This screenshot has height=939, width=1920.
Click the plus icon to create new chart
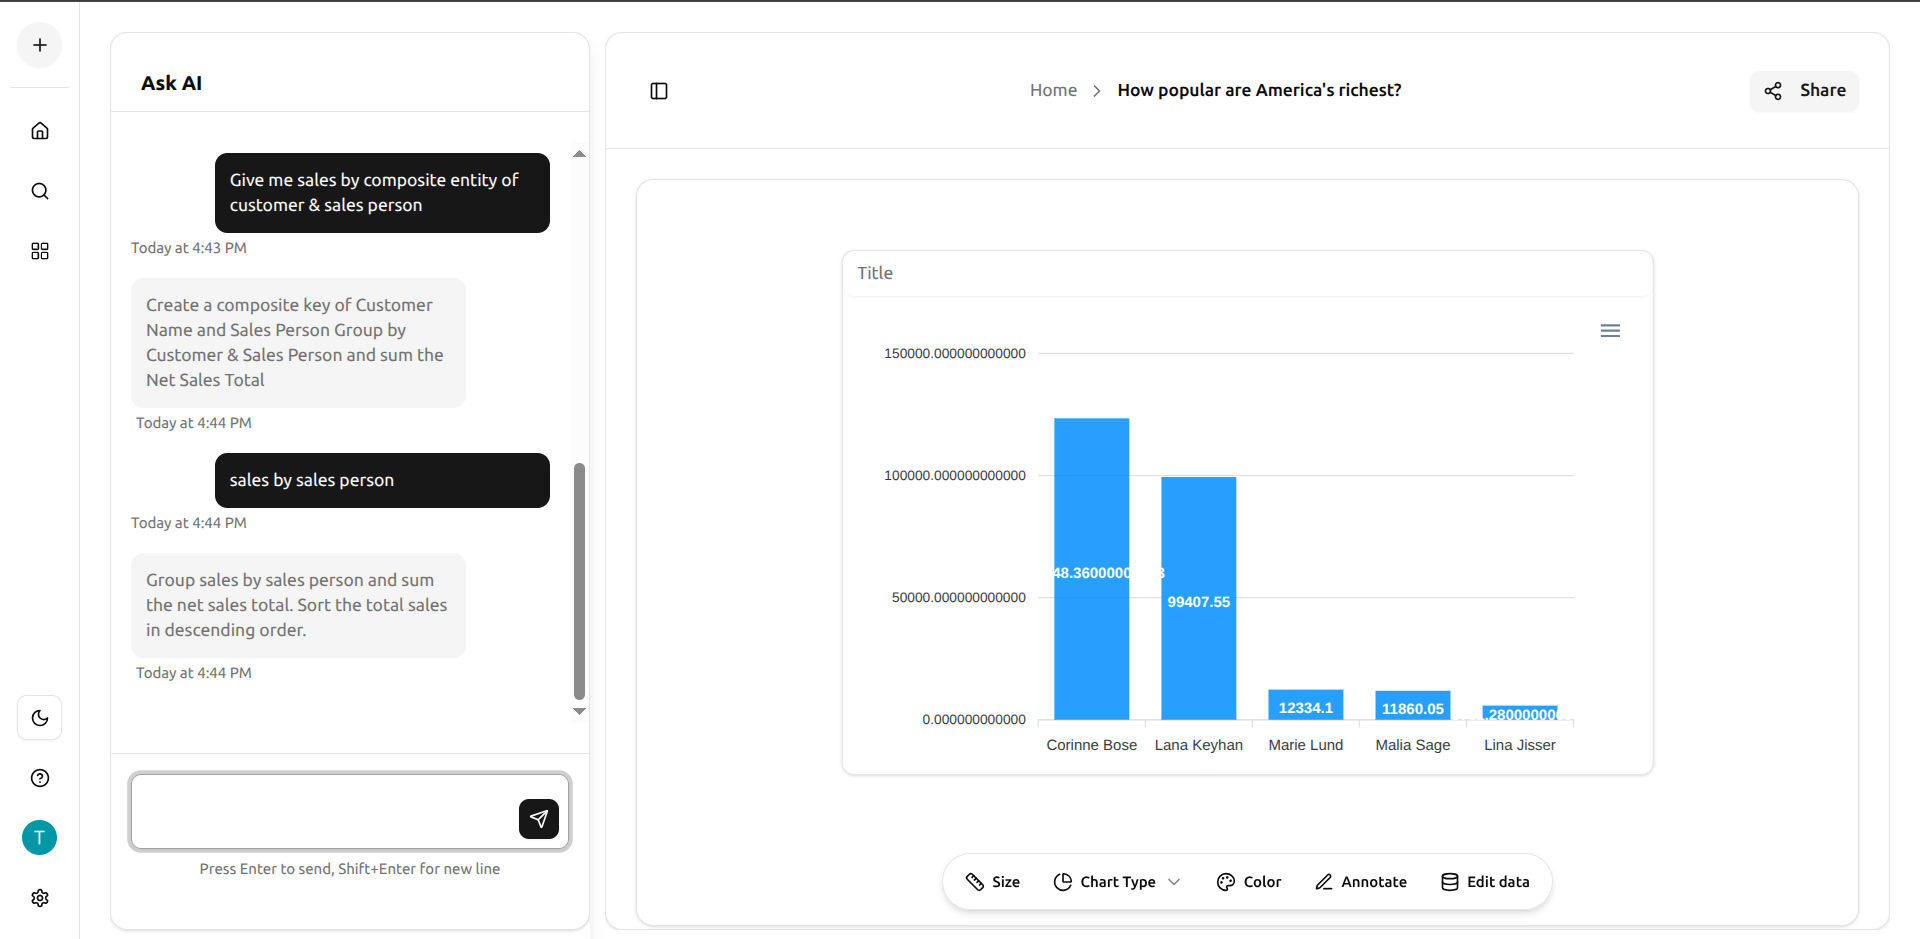tap(39, 45)
